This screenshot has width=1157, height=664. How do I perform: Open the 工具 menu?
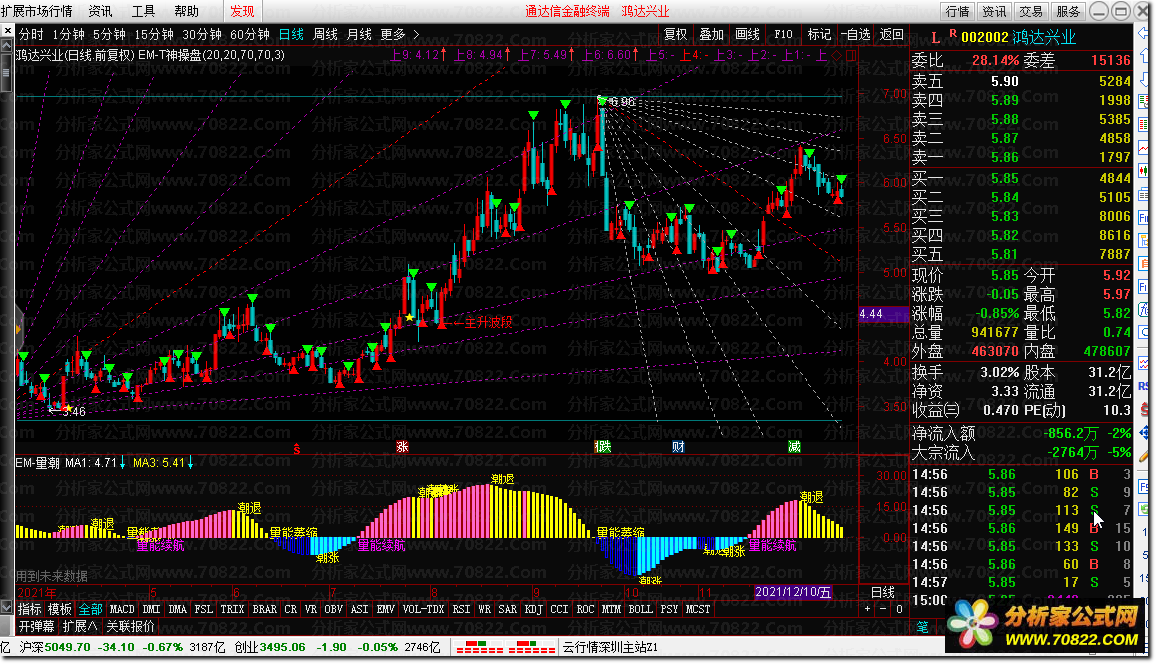[143, 11]
